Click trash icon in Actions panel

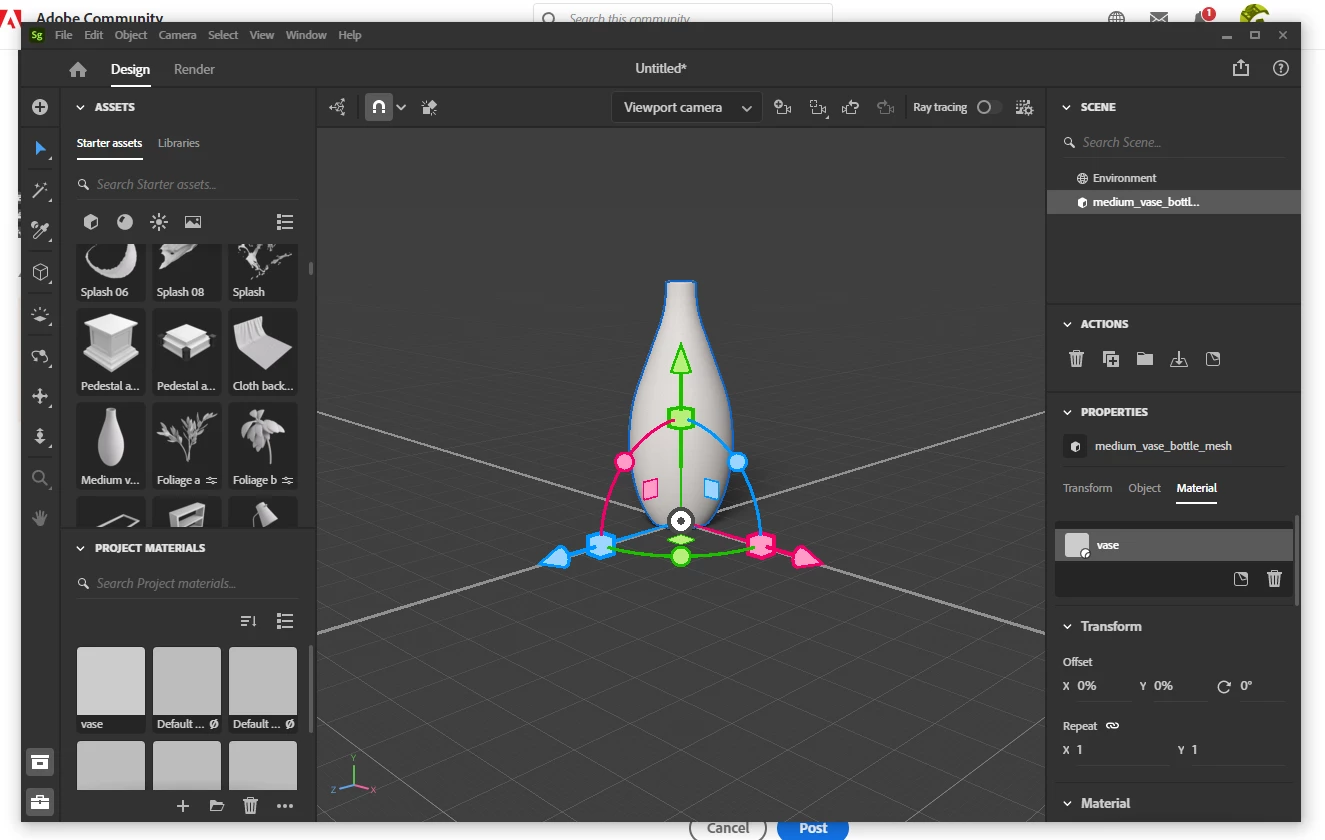[1076, 359]
